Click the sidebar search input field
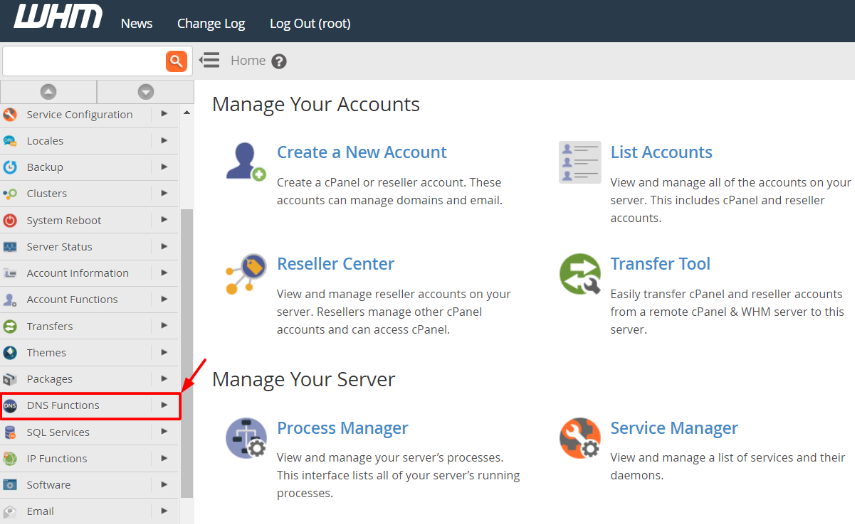The width and height of the screenshot is (855, 524). (85, 61)
